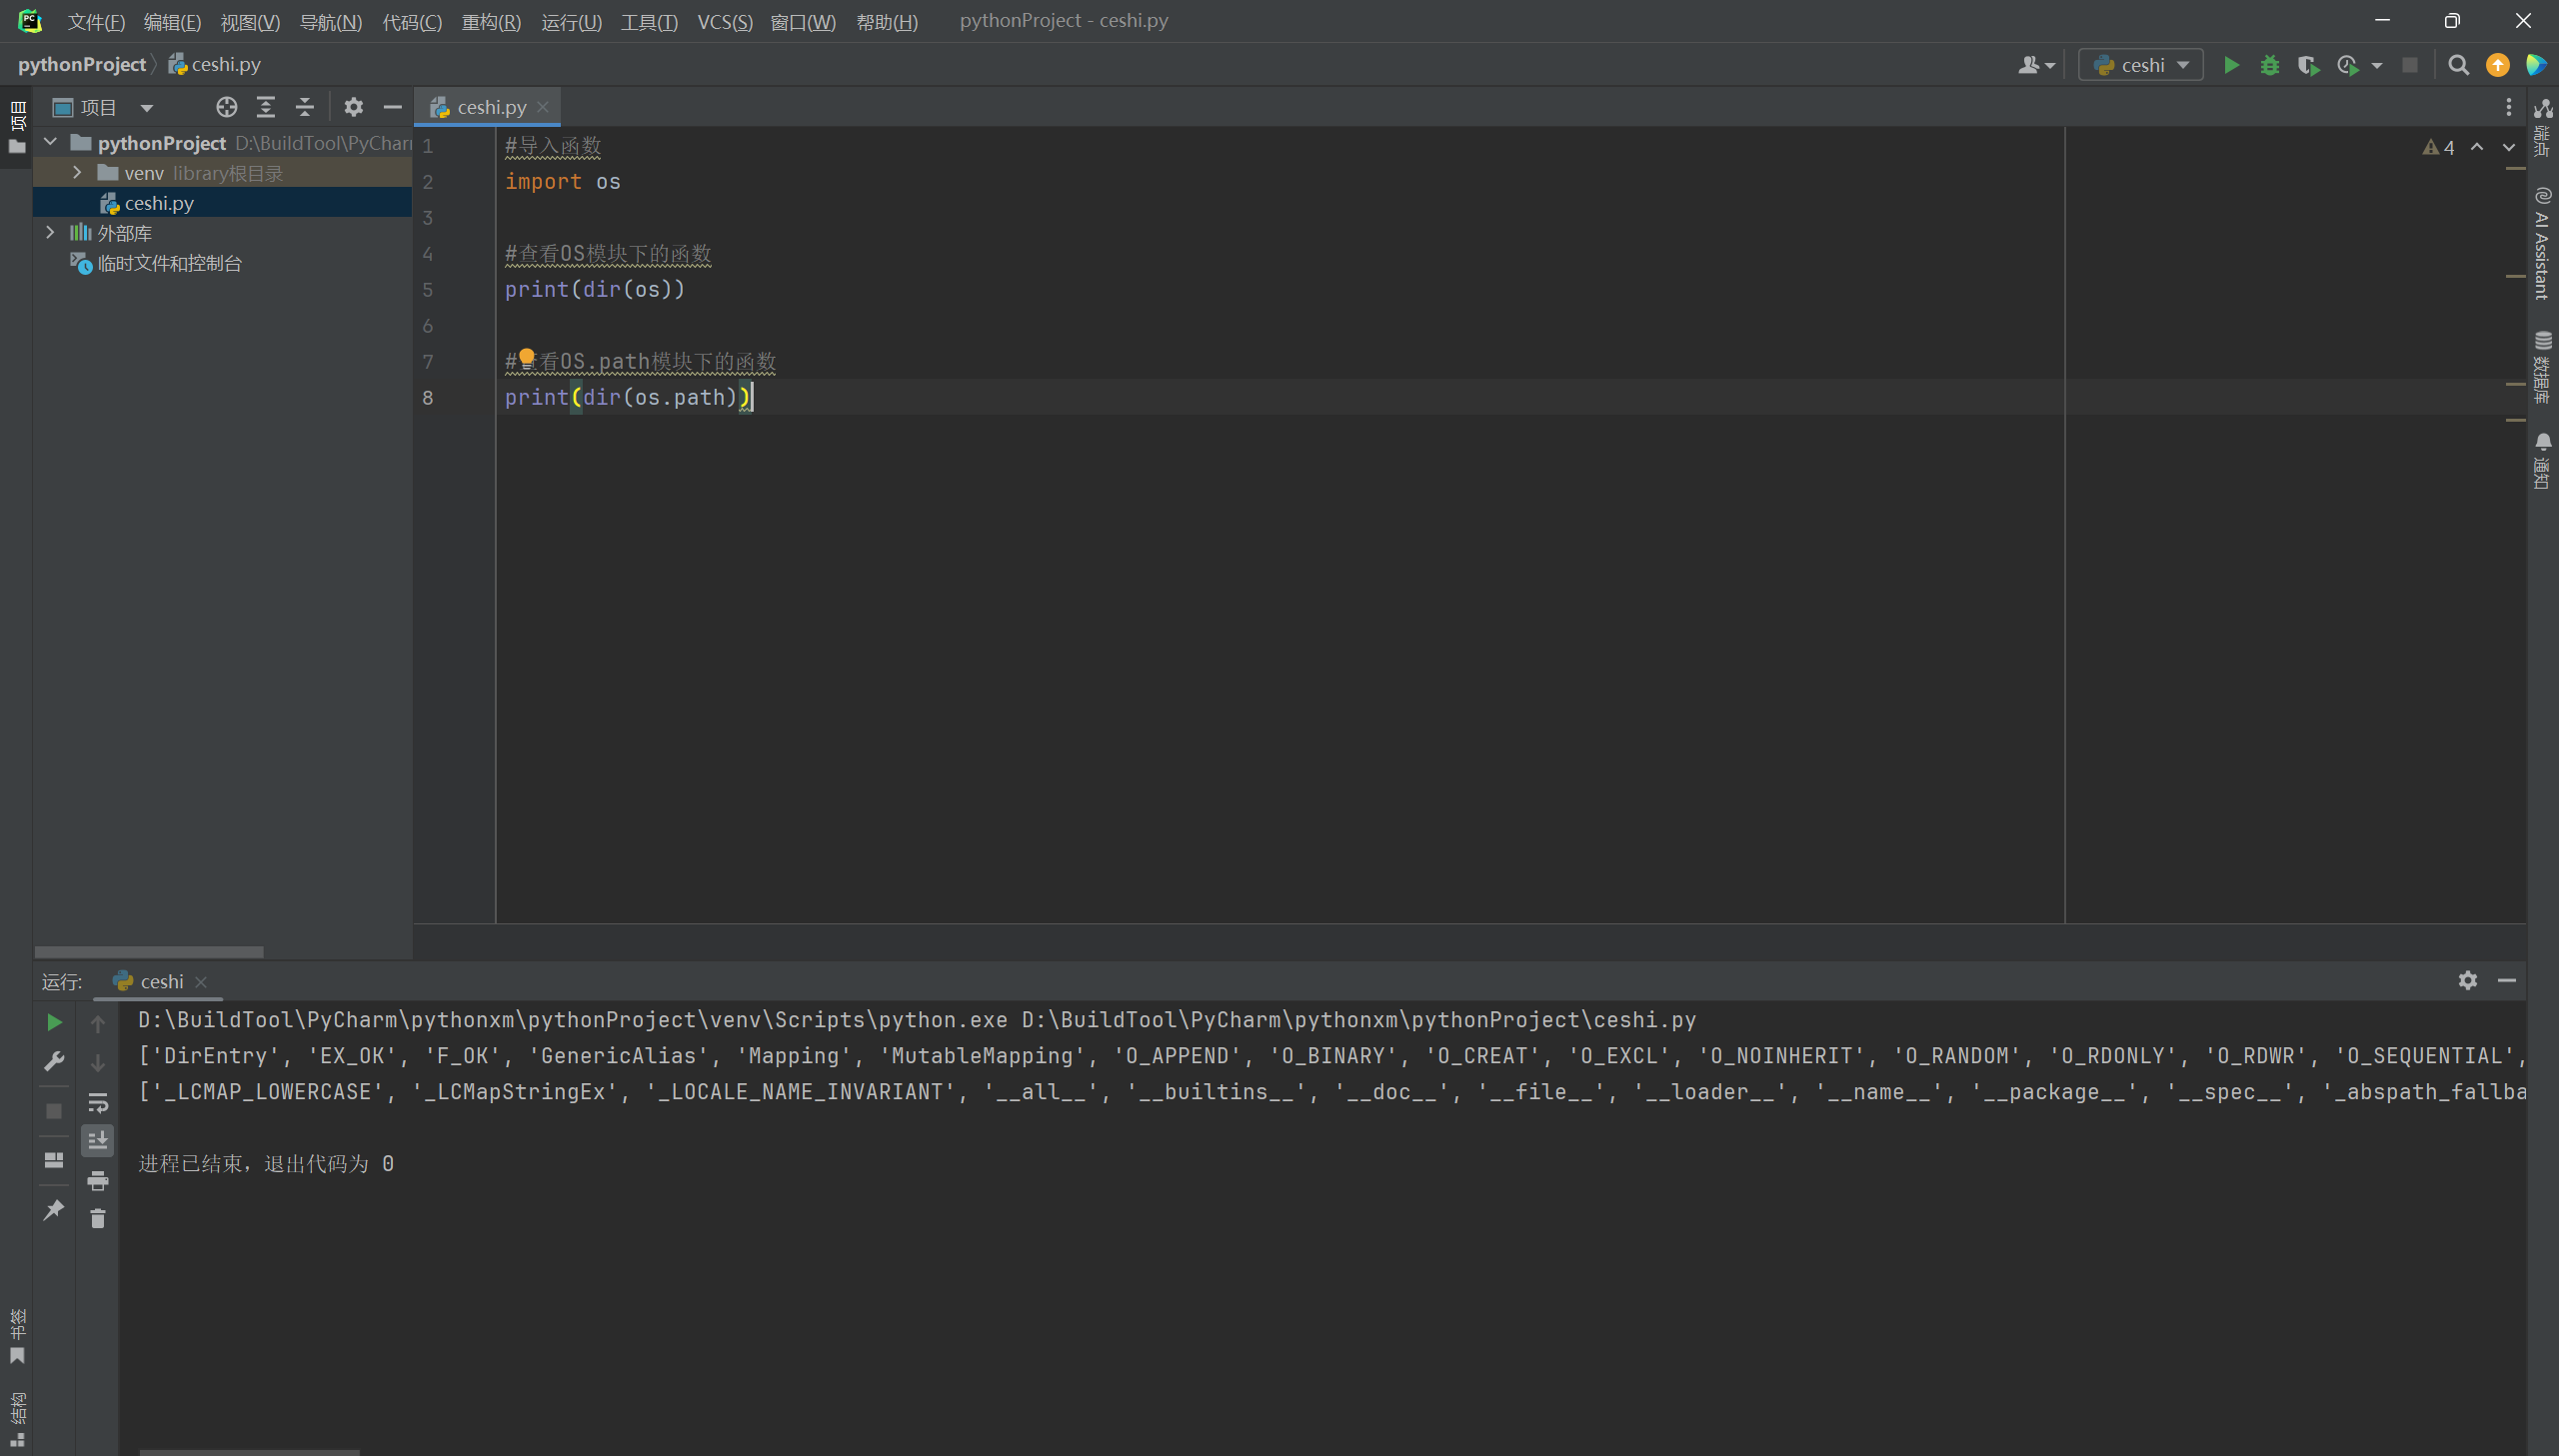Viewport: 2559px width, 1456px height.
Task: Click restore layout icon in run panel
Action: [x=55, y=1160]
